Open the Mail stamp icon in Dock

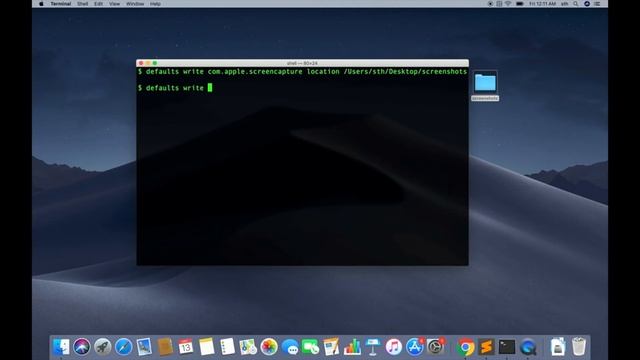pos(144,347)
